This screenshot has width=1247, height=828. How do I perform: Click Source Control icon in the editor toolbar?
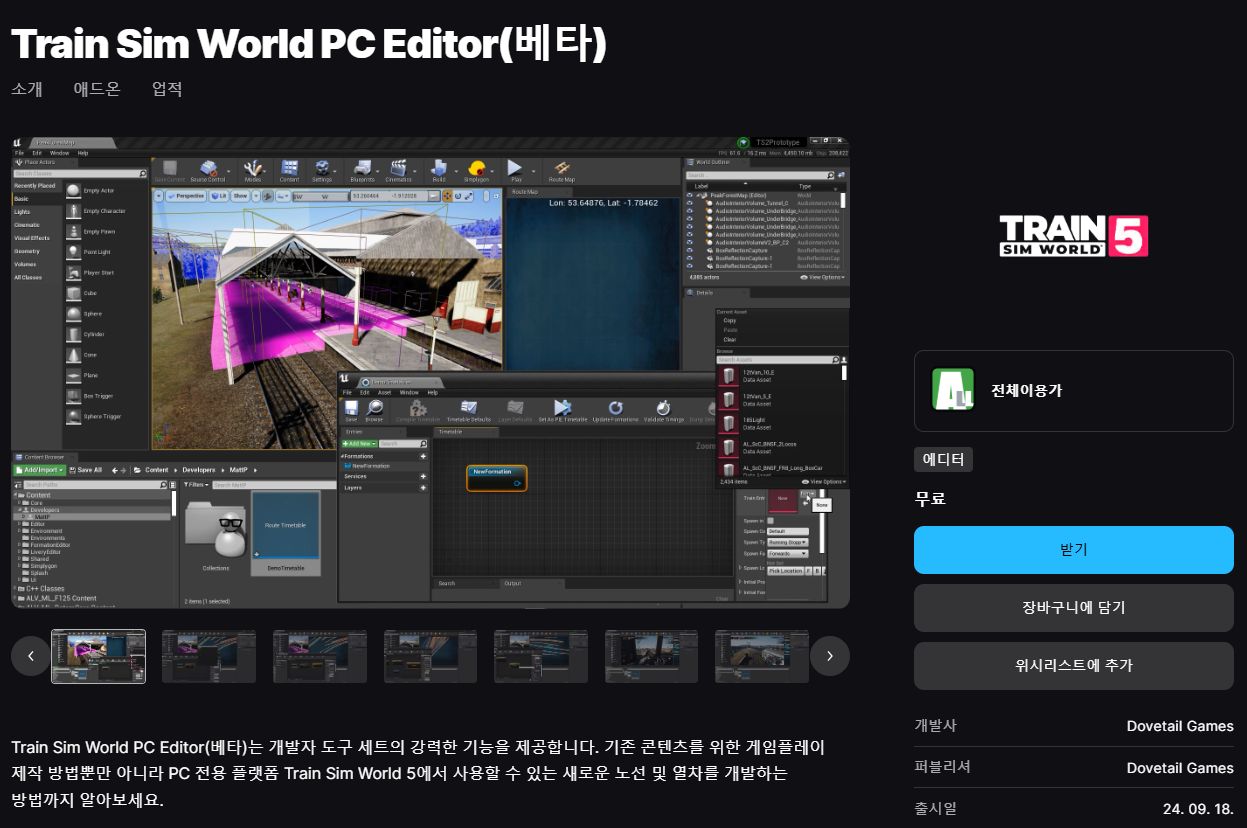208,171
